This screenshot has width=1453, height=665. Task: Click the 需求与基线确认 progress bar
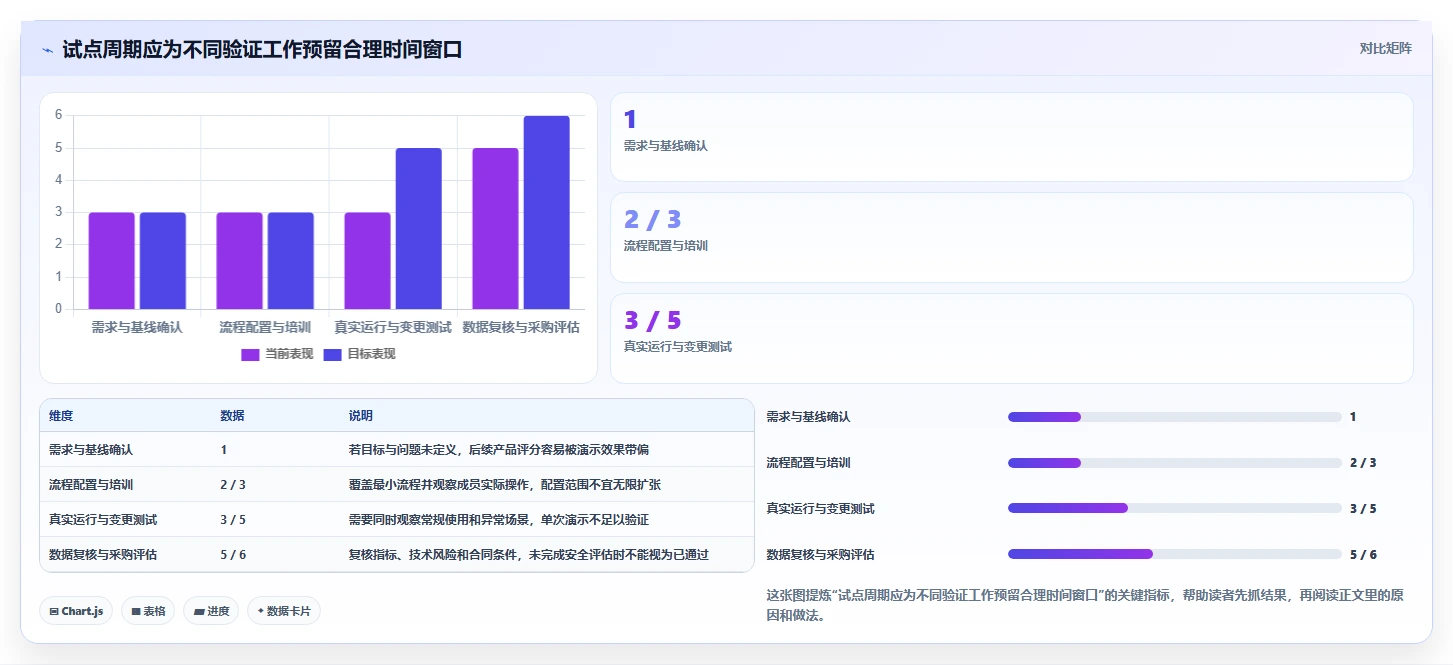[x=1174, y=417]
